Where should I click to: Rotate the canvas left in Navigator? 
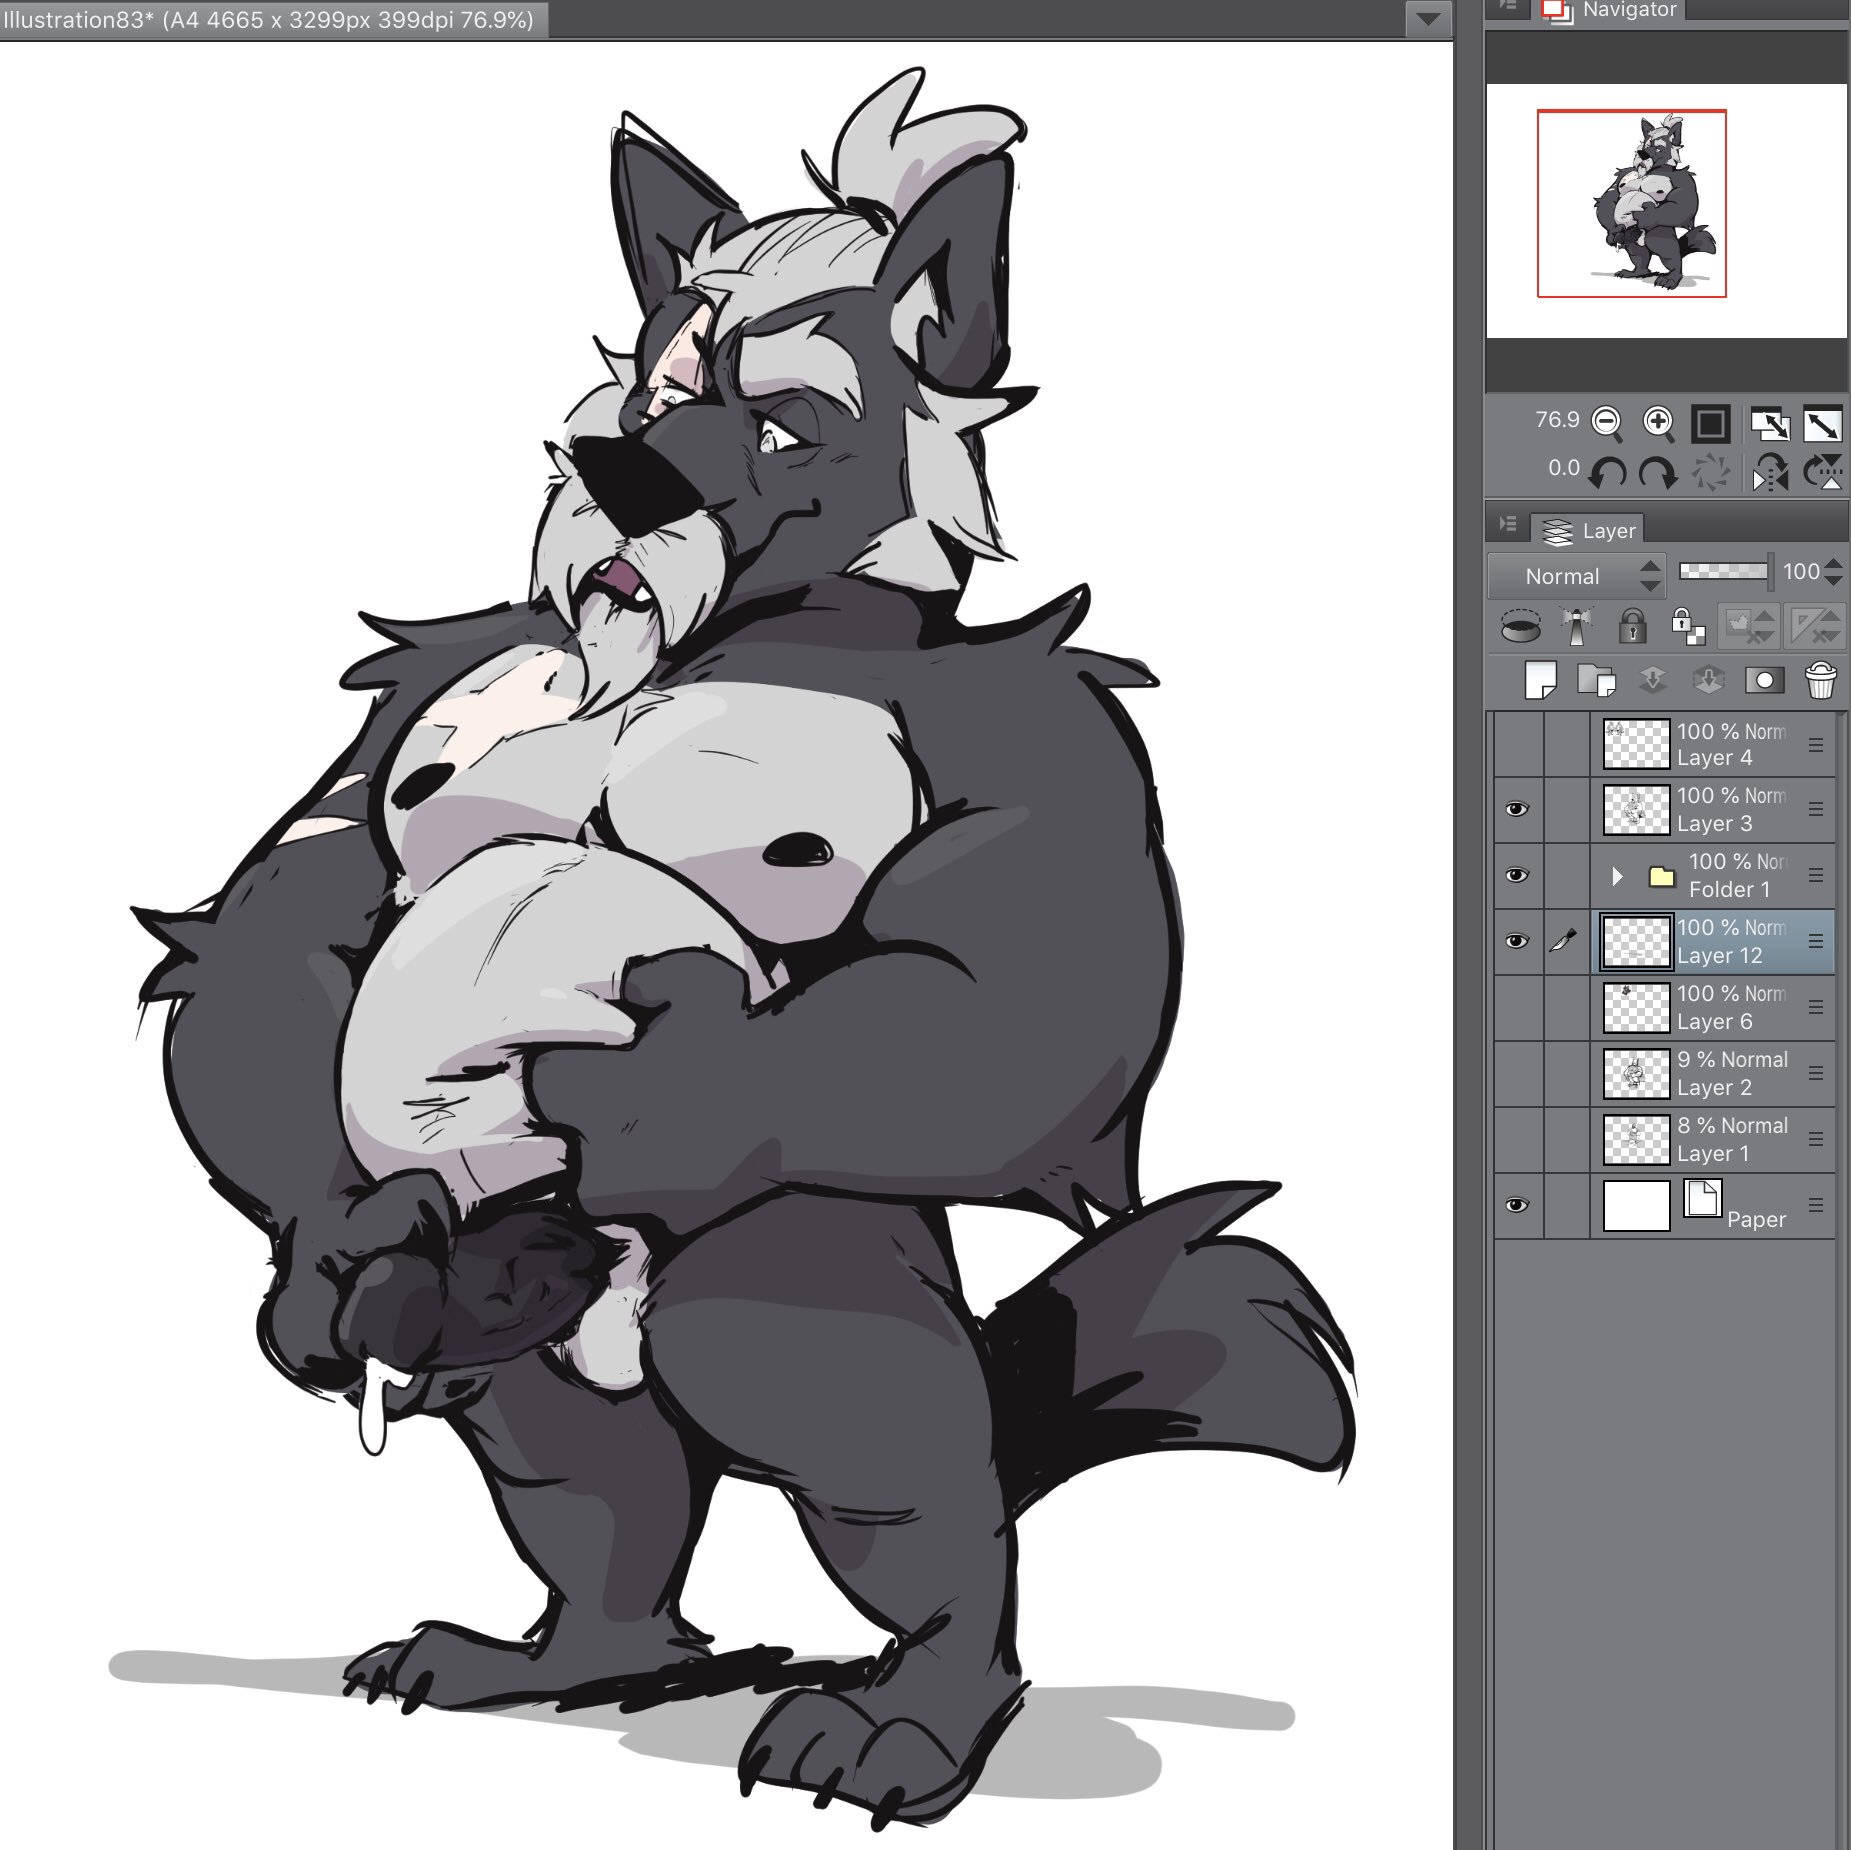[1607, 471]
